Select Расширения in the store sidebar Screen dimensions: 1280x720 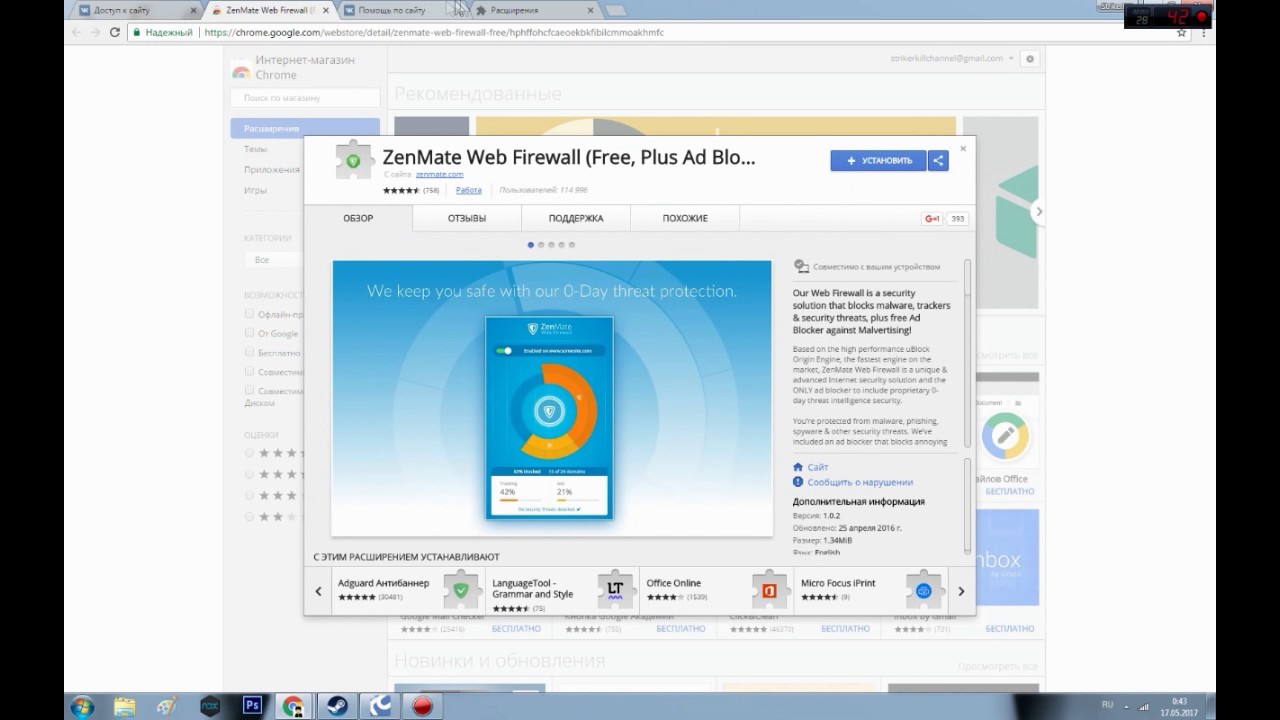(x=305, y=129)
